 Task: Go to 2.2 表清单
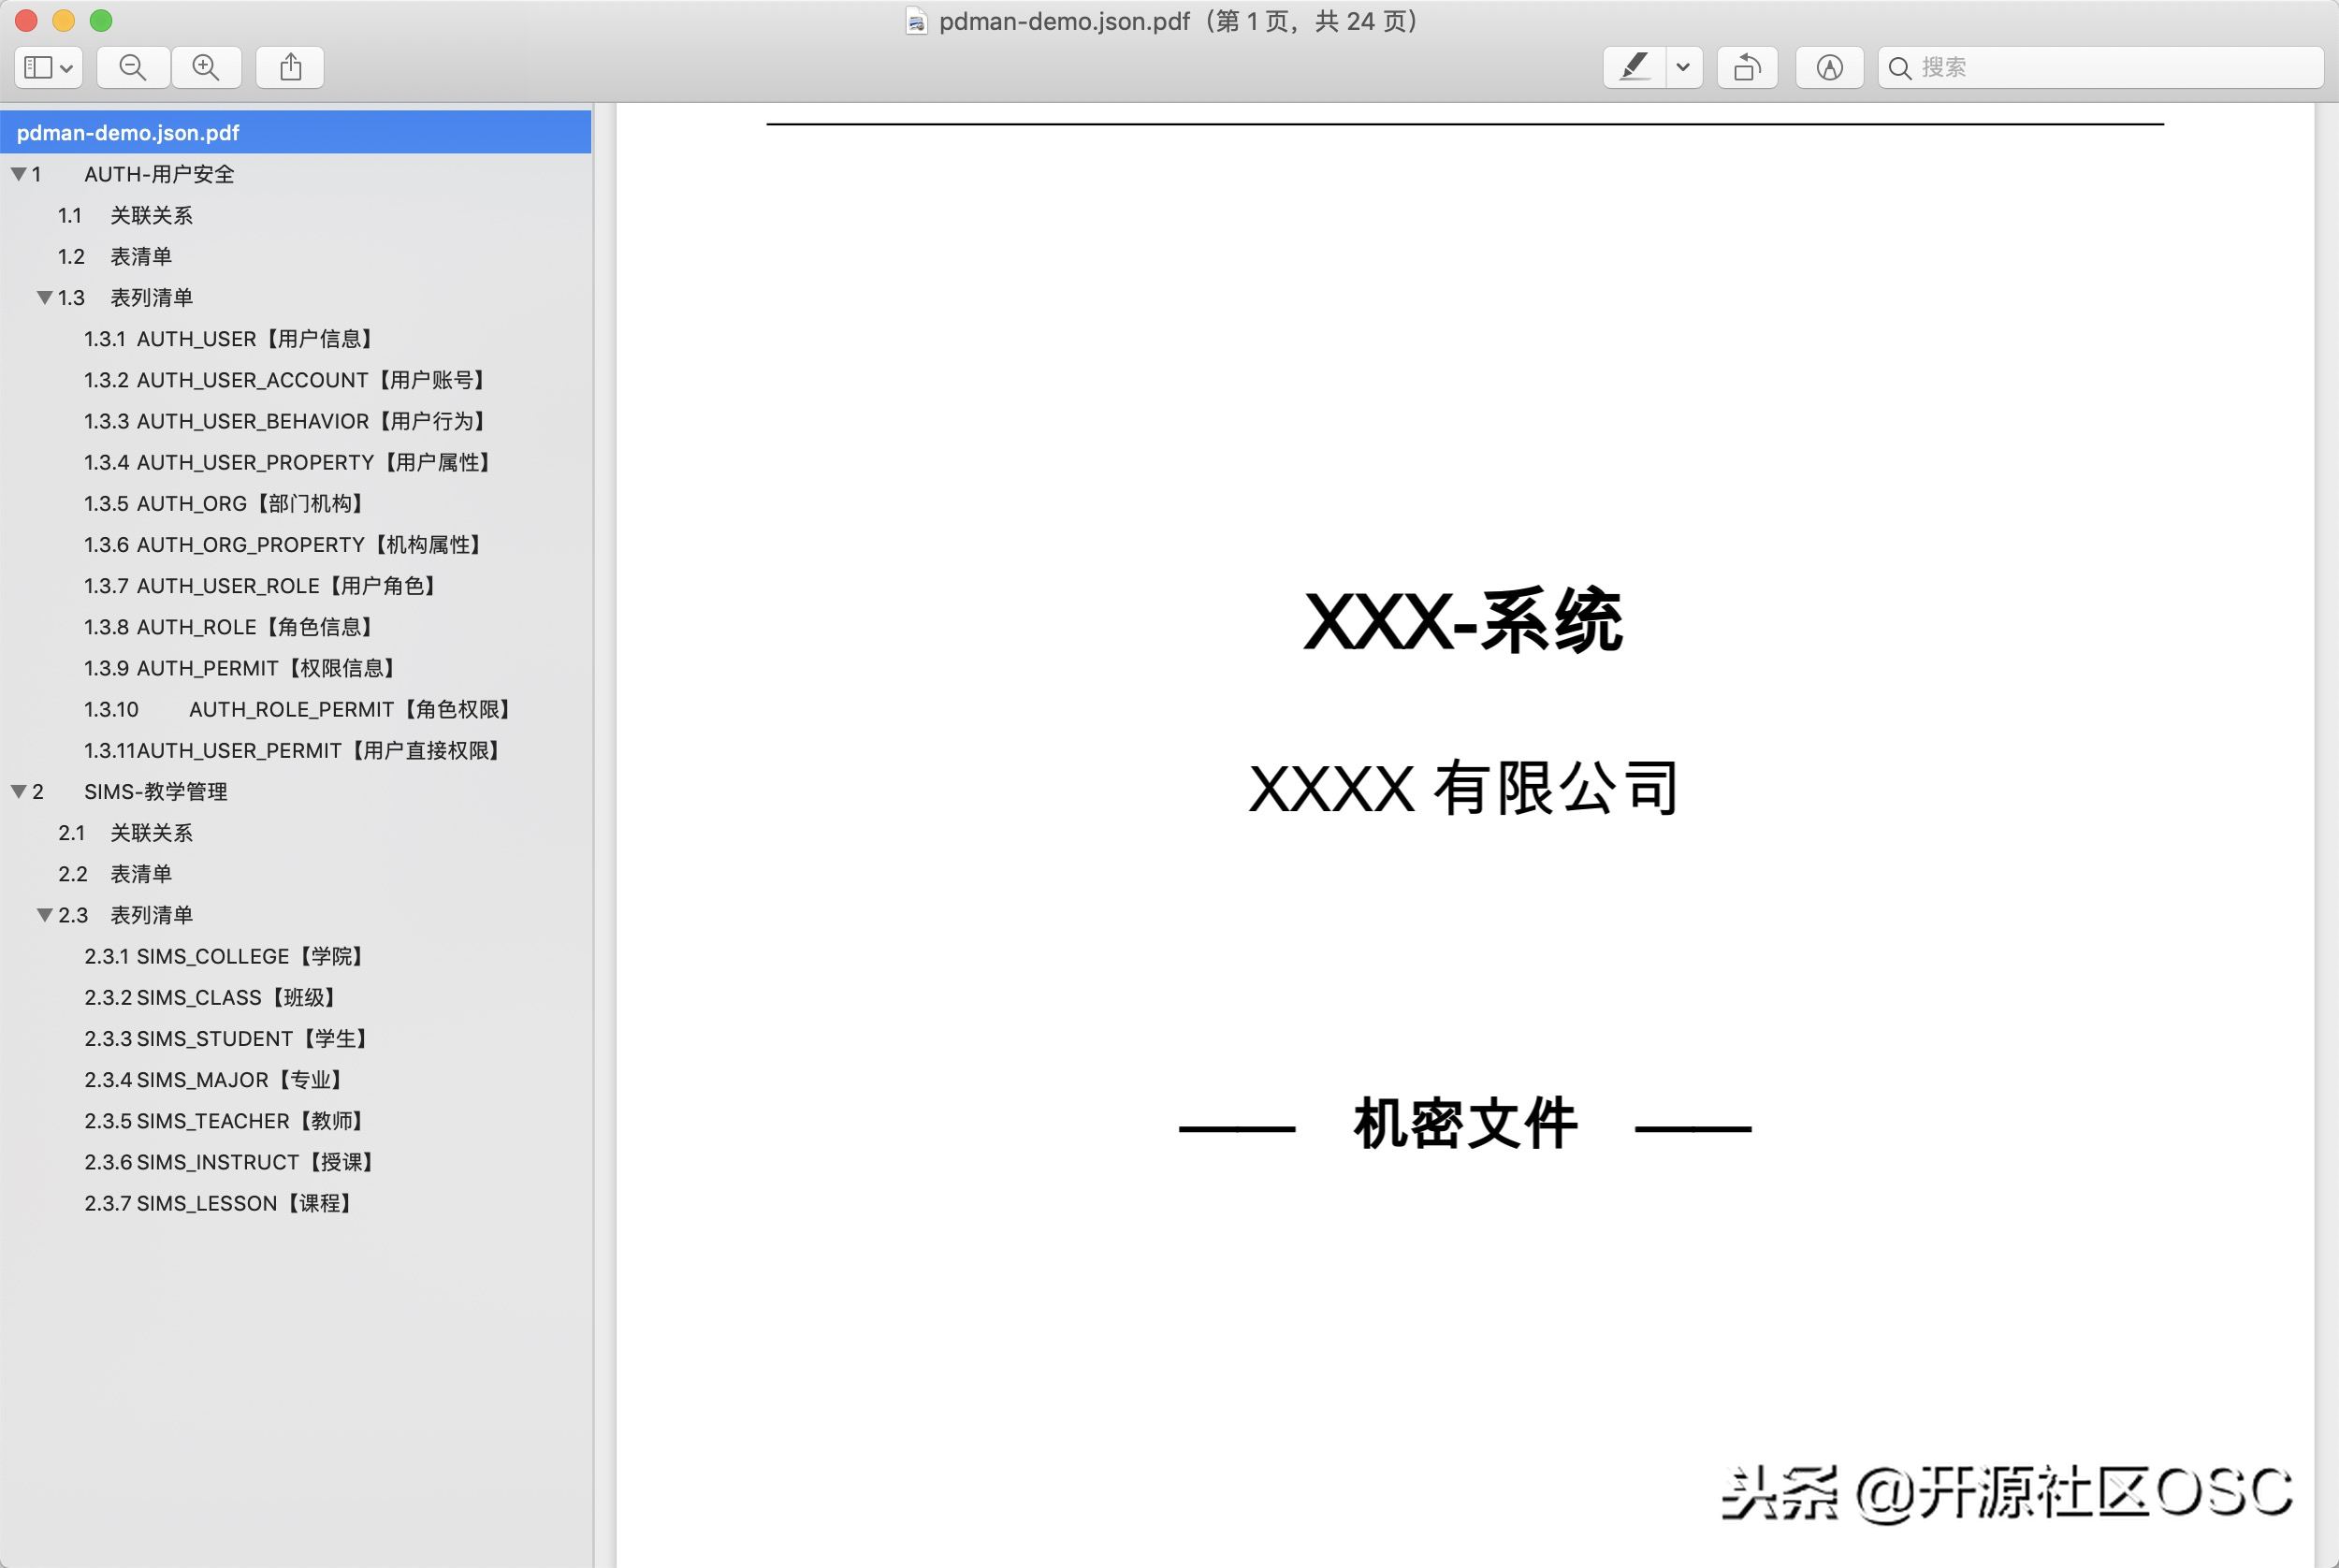(115, 873)
